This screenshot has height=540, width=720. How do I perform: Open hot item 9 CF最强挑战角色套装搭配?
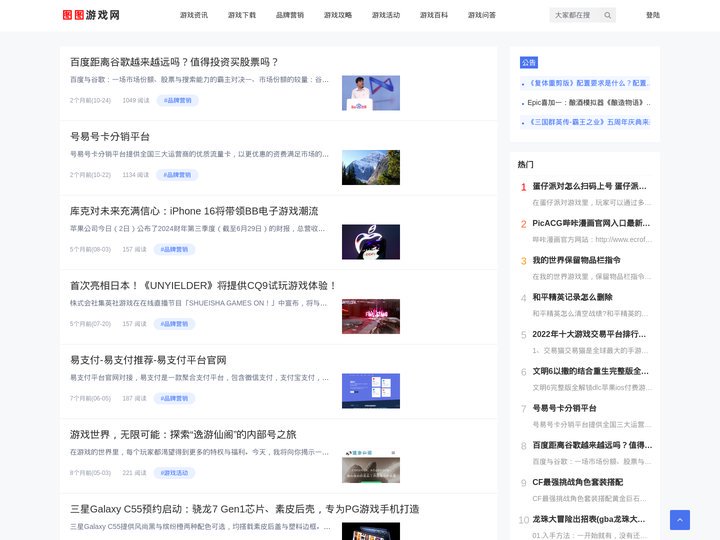click(578, 482)
